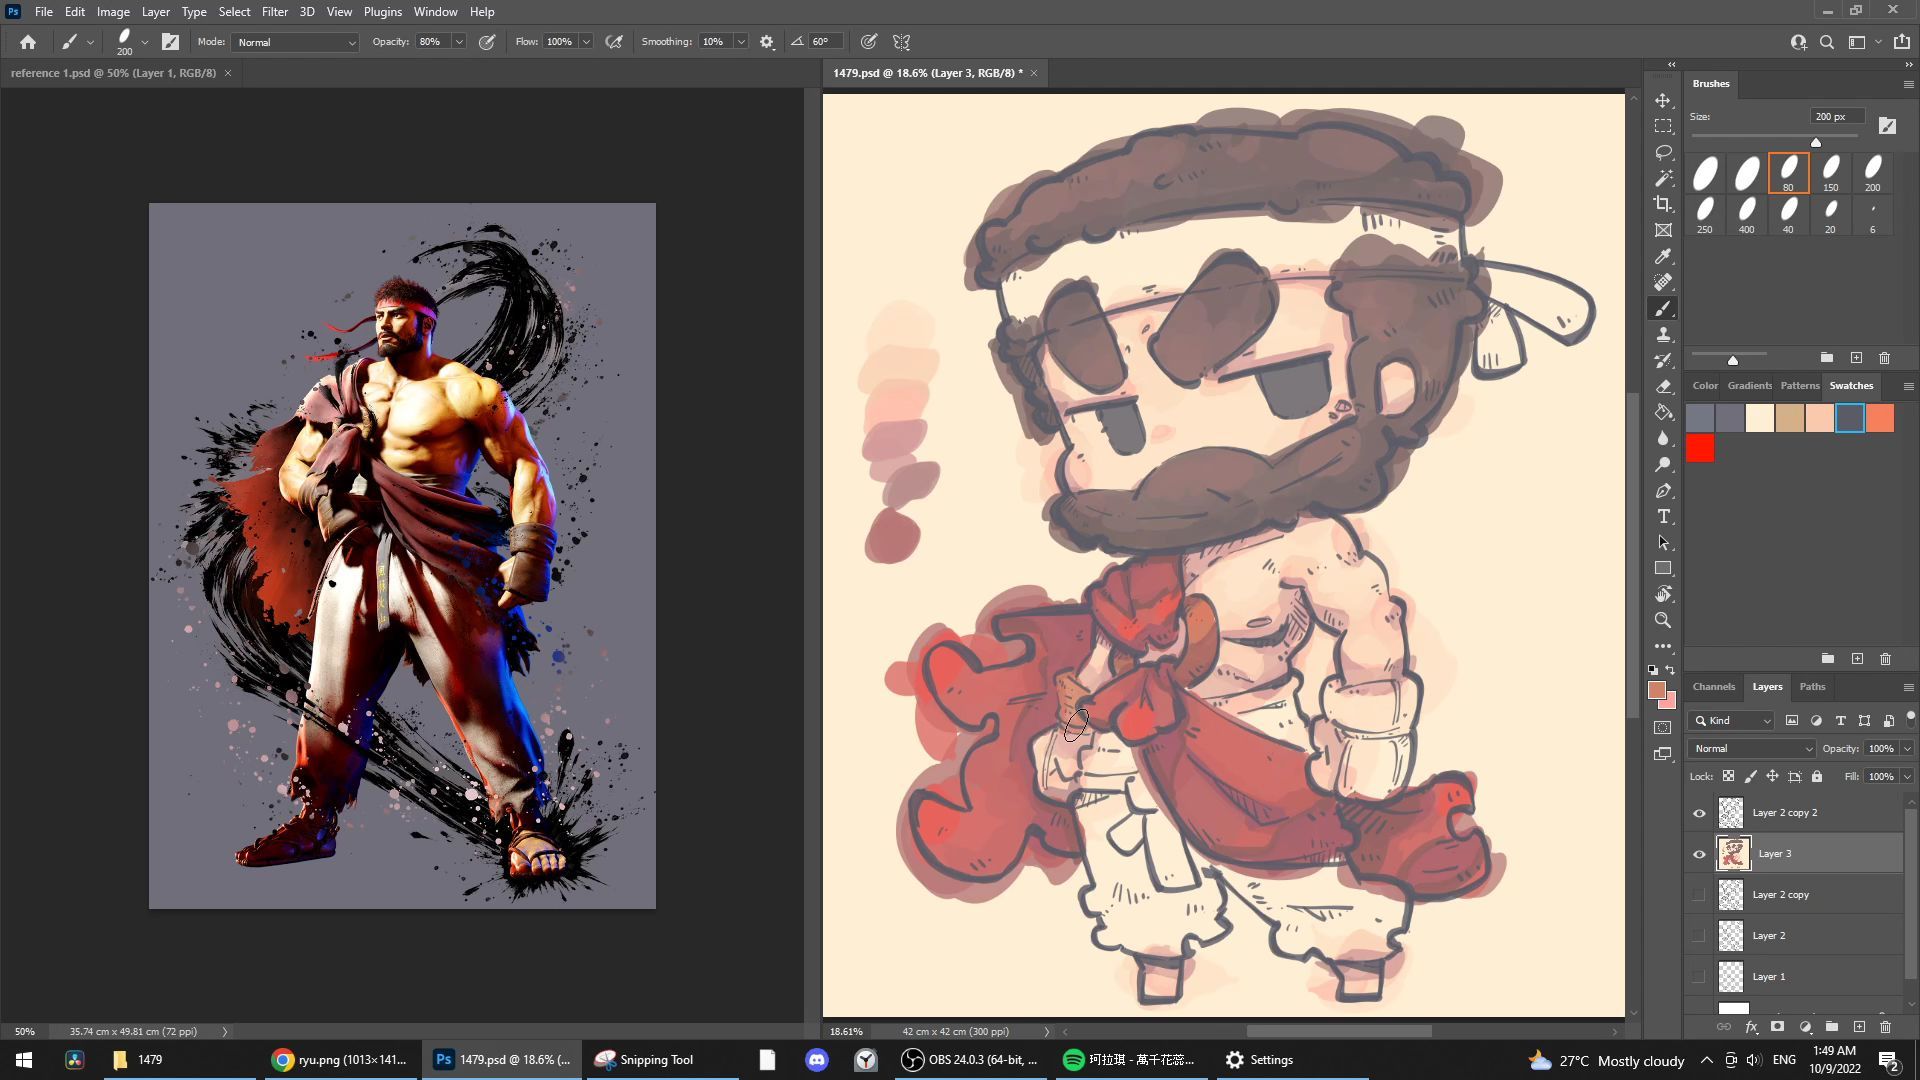Select the Dodge tool
Screen dimensions: 1920x1080
[1663, 465]
